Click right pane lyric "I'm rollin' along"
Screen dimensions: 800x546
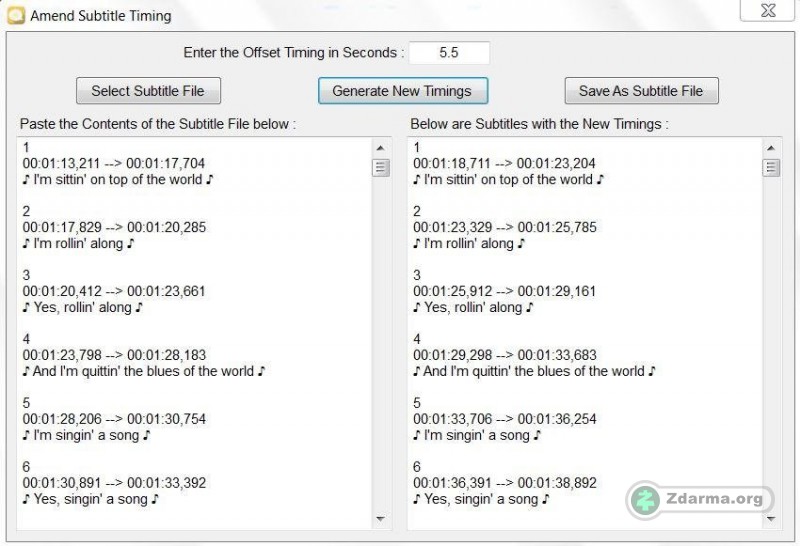coord(469,243)
